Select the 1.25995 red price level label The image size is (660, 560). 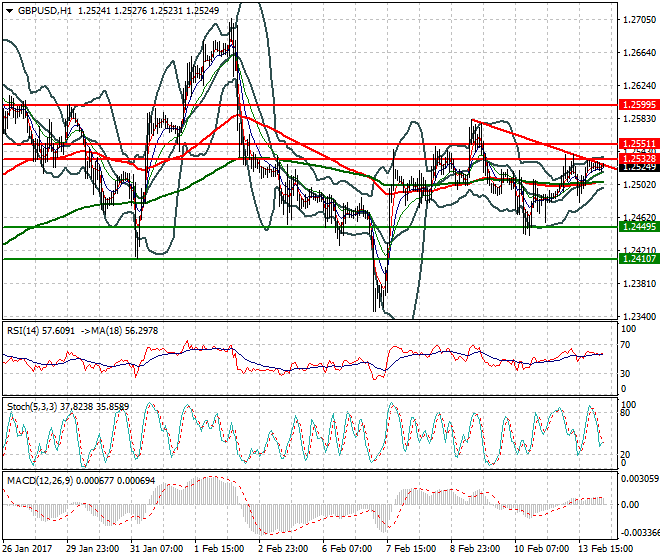coord(639,105)
